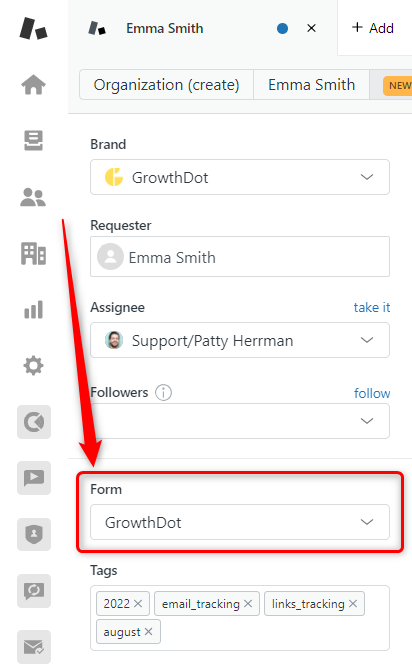Viewport: 412px width, 670px height.
Task: Open the Views icon in the sidebar
Action: (x=33, y=141)
